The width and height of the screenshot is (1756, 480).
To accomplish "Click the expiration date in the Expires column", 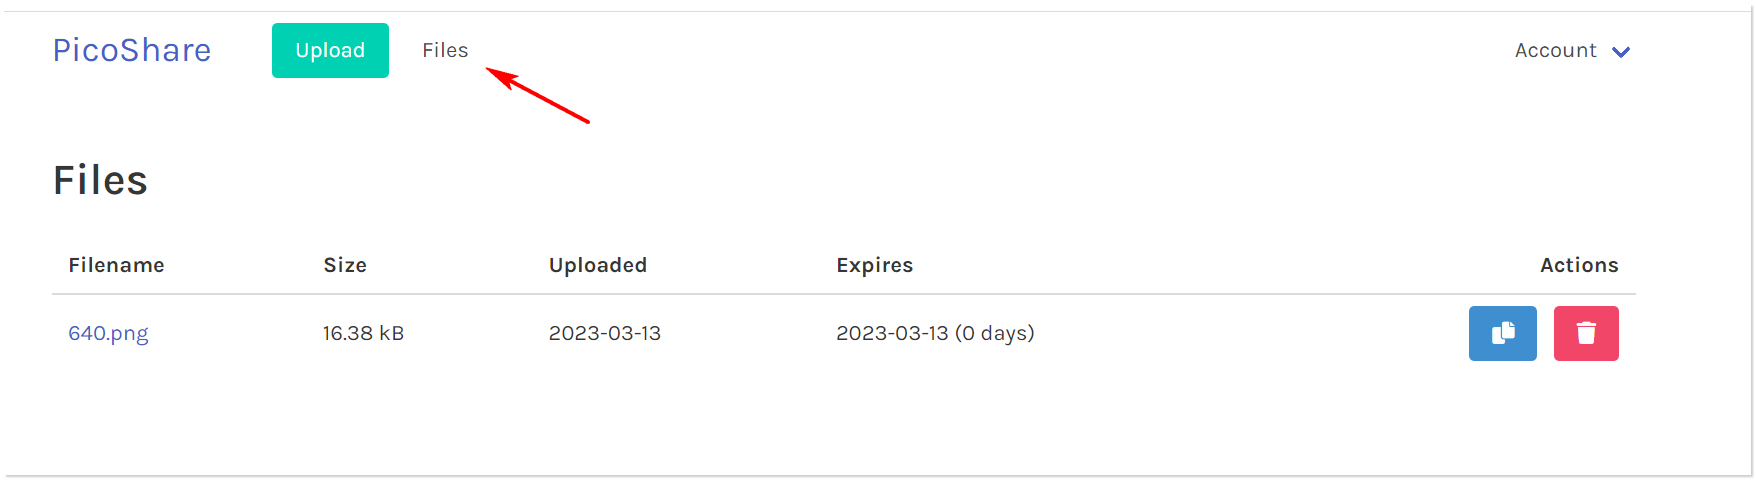I will (x=892, y=333).
